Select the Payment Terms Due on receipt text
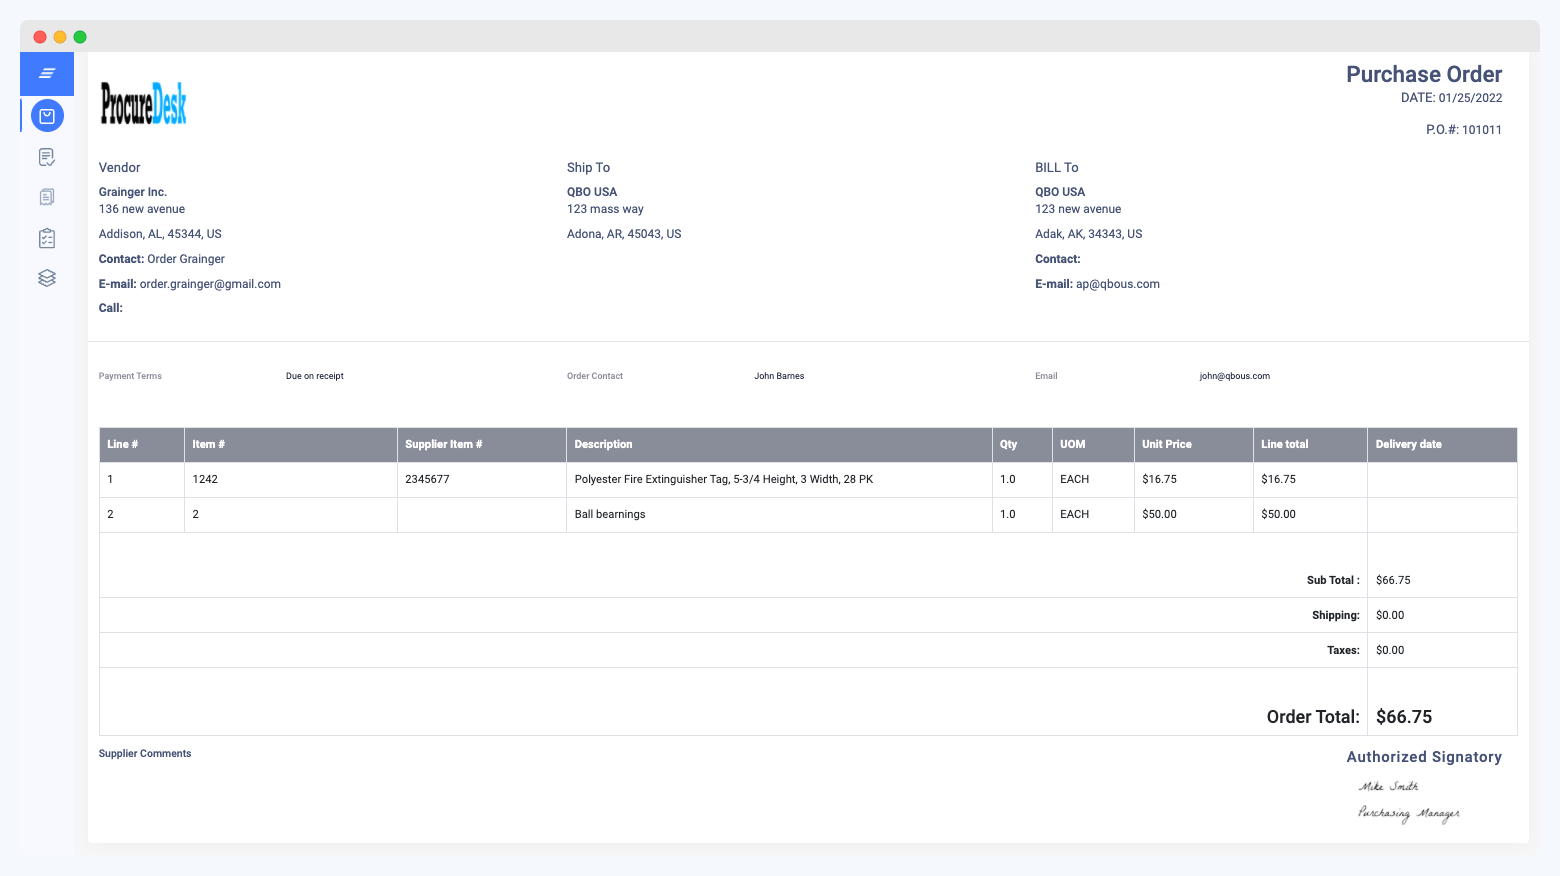1560x876 pixels. click(314, 375)
